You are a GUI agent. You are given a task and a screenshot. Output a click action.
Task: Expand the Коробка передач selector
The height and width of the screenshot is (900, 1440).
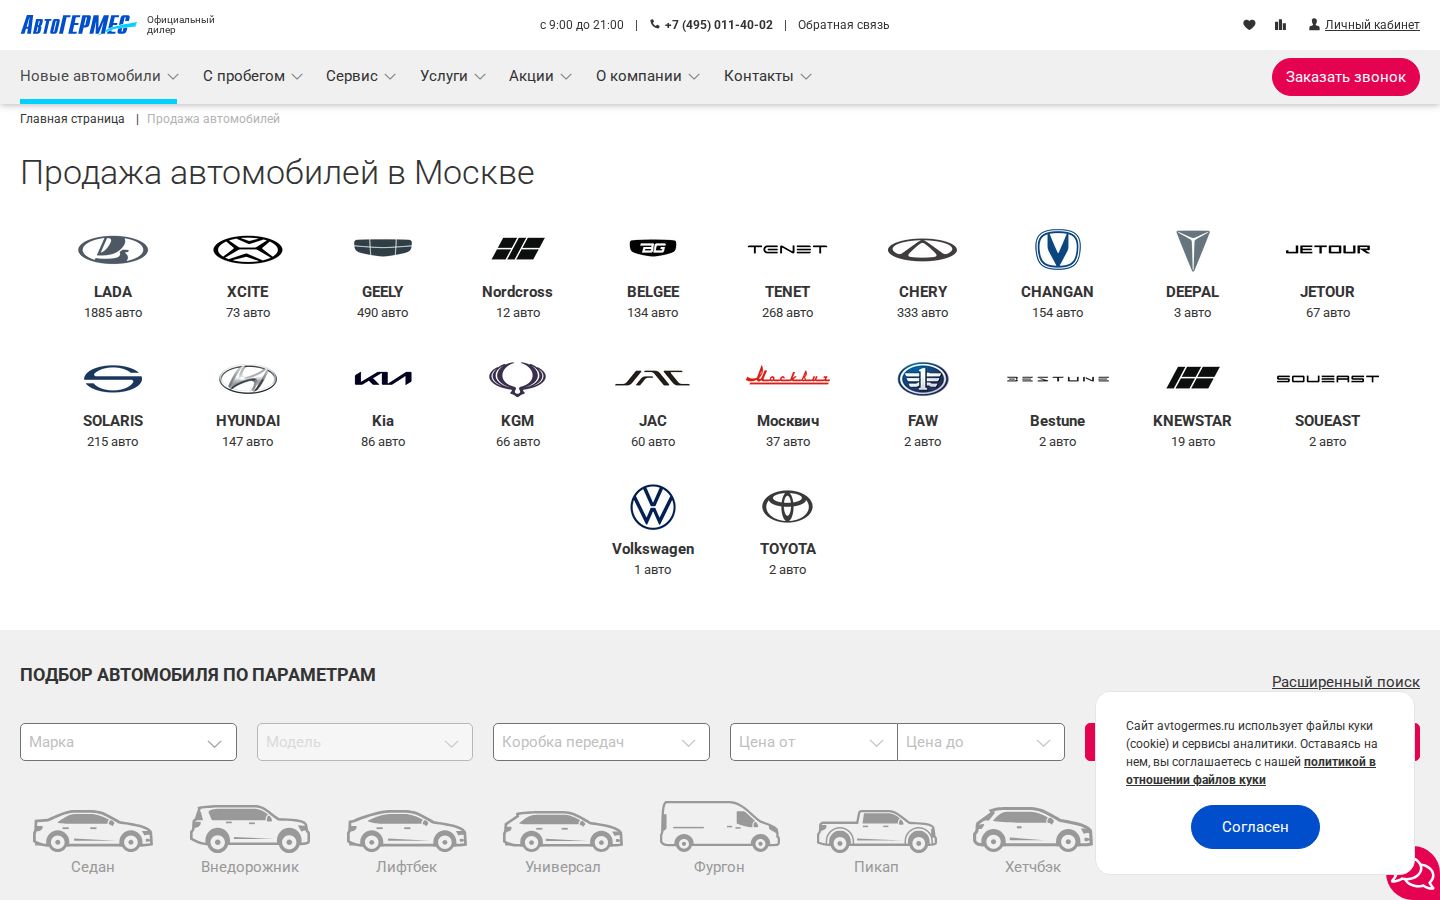click(600, 742)
